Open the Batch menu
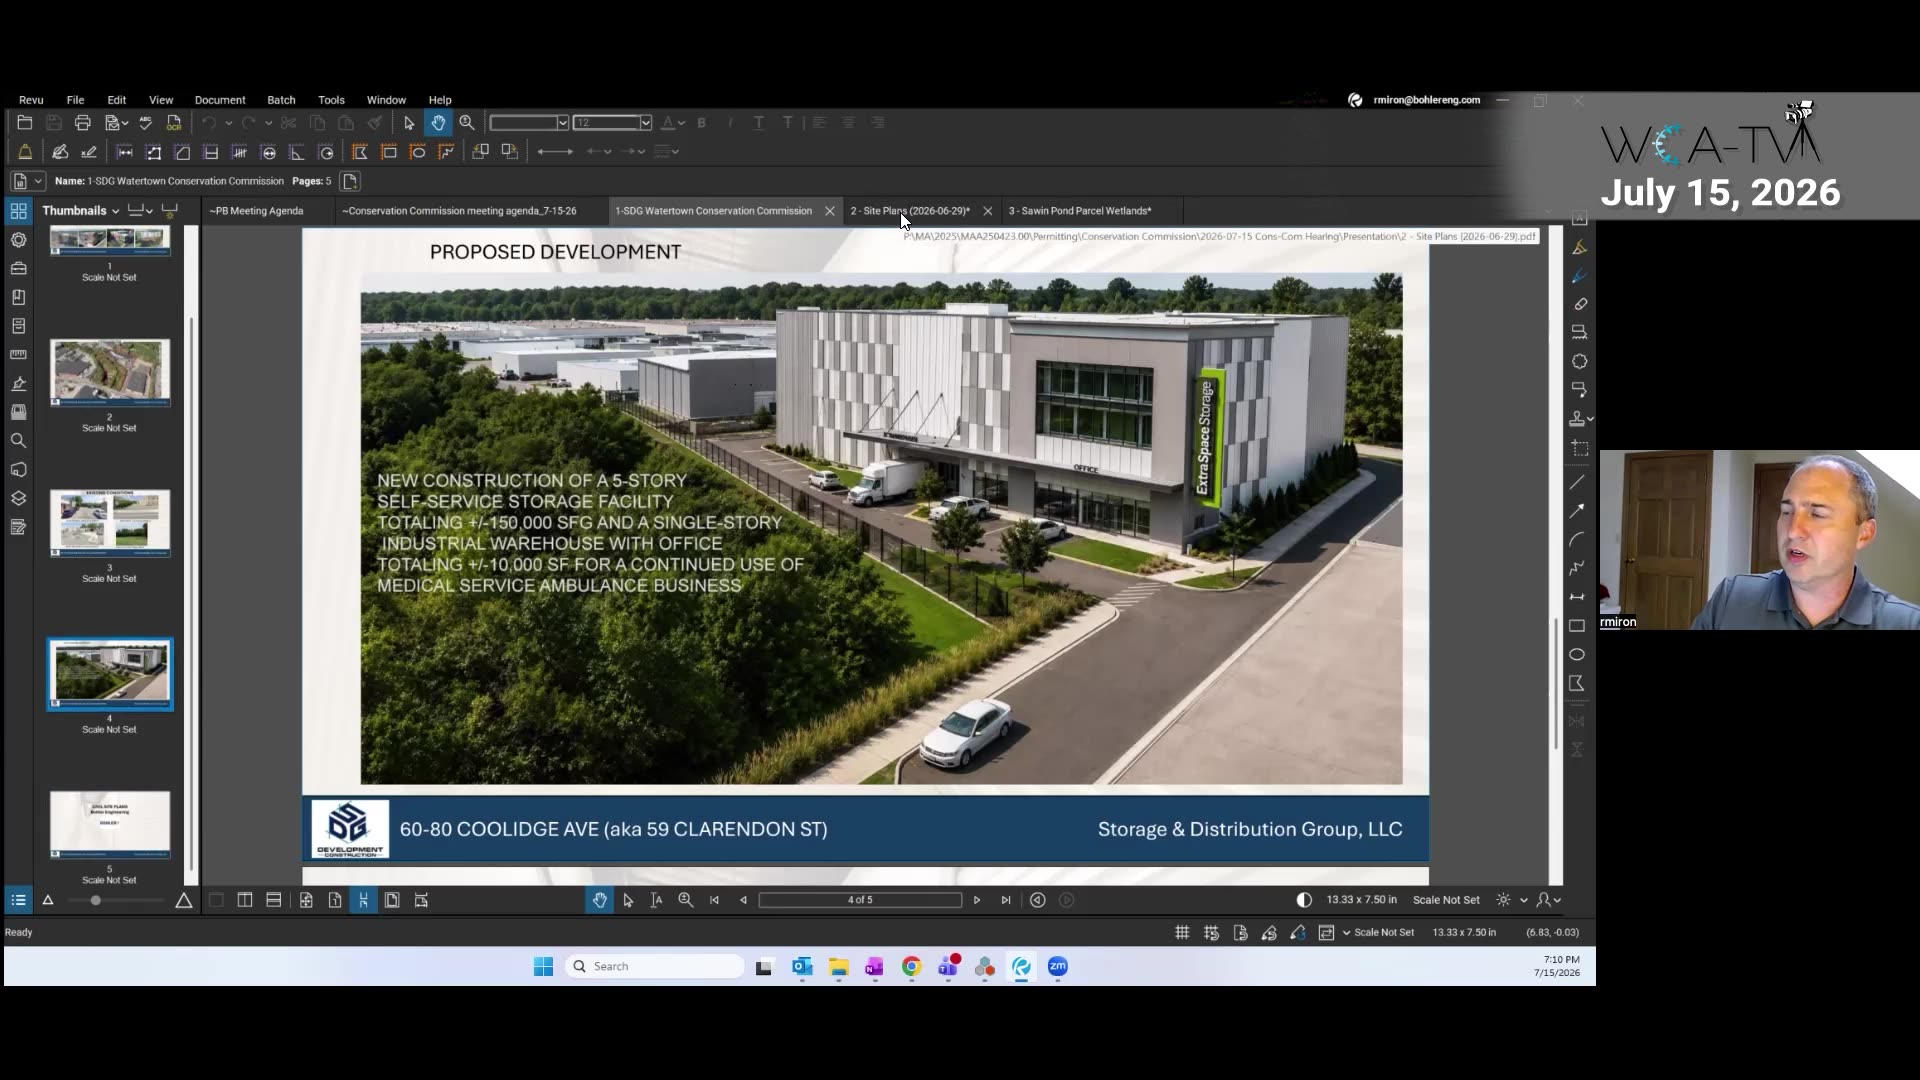The width and height of the screenshot is (1920, 1080). (281, 100)
